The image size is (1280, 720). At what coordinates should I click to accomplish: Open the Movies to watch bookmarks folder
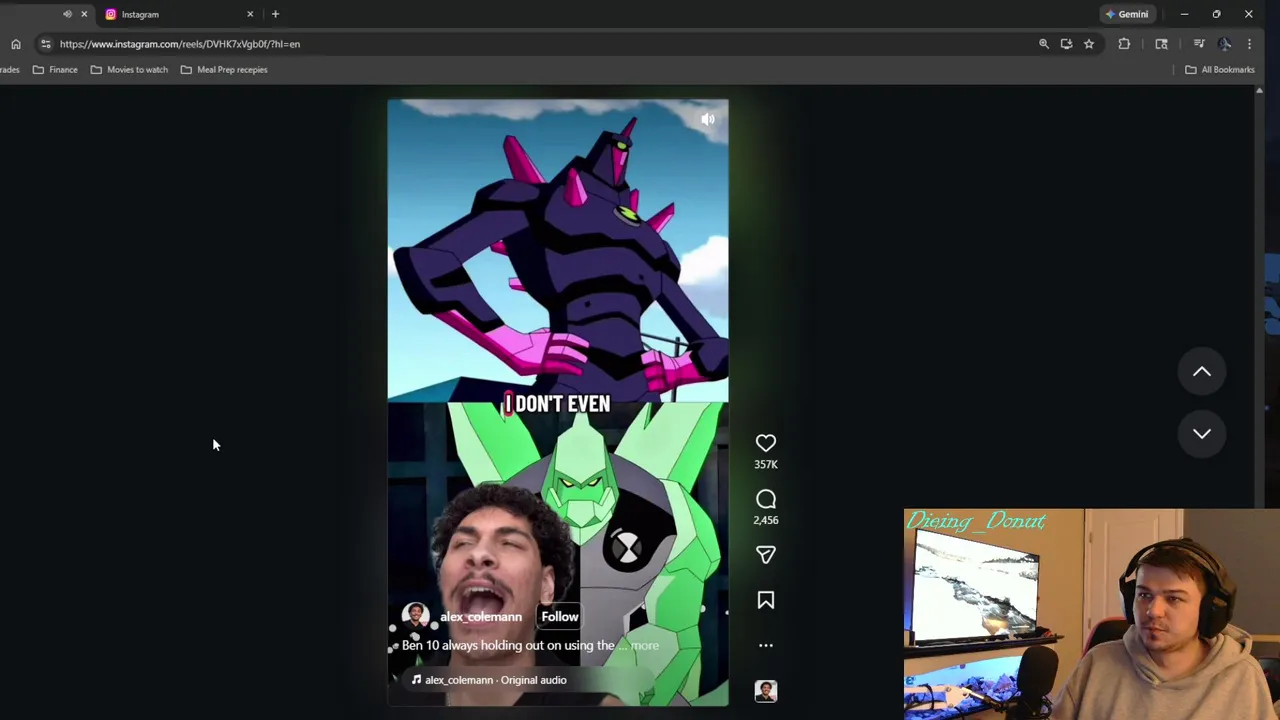tap(129, 70)
